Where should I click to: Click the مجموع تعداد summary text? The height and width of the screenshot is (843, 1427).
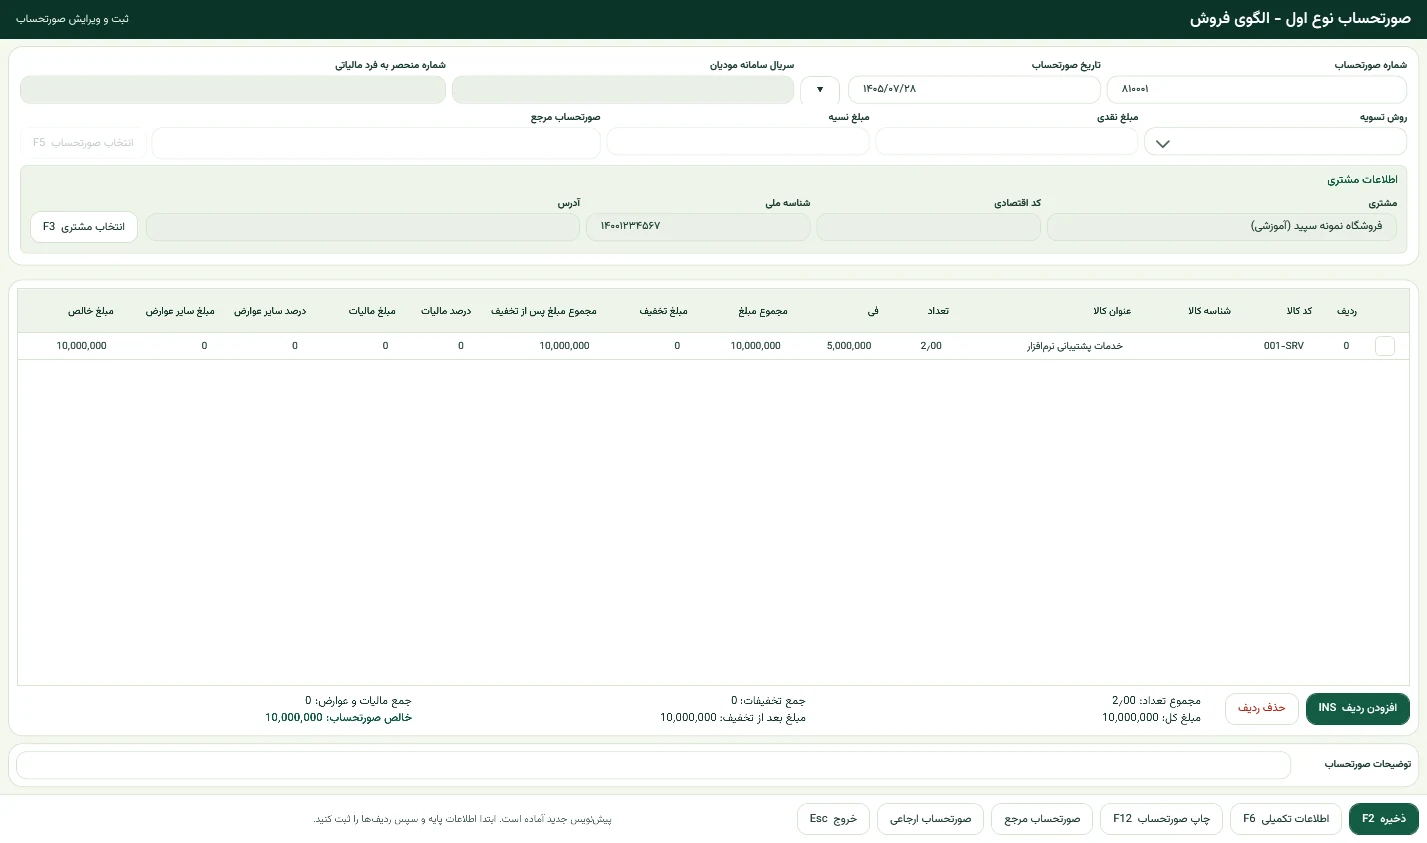pyautogui.click(x=1156, y=701)
